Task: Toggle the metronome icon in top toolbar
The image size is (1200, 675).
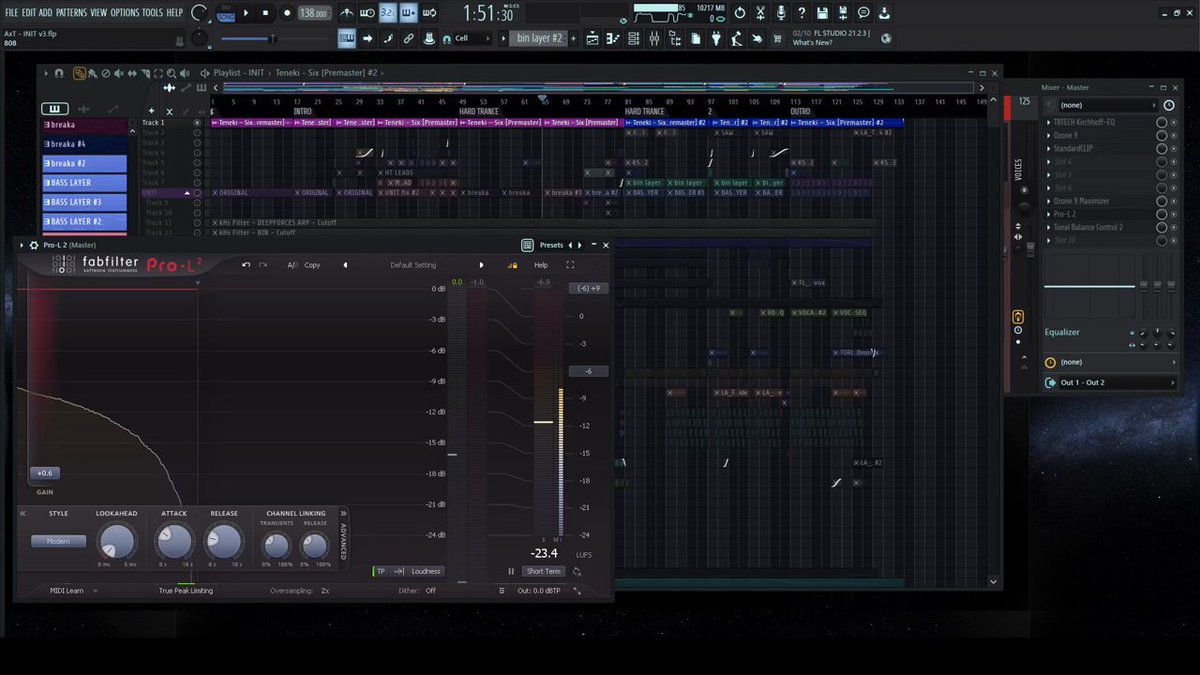Action: pyautogui.click(x=347, y=13)
